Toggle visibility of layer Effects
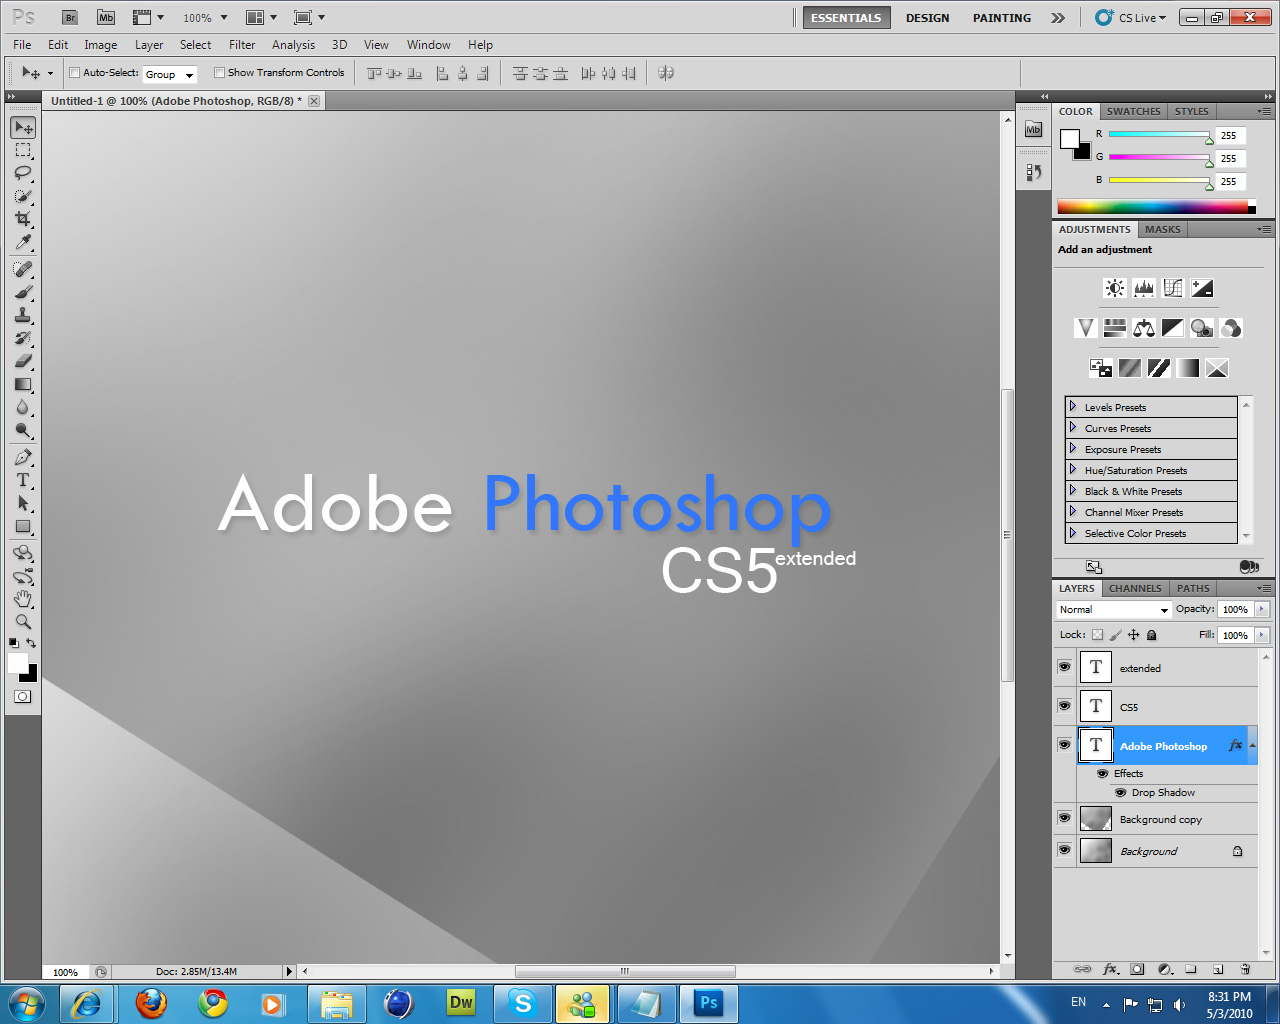 pos(1103,773)
